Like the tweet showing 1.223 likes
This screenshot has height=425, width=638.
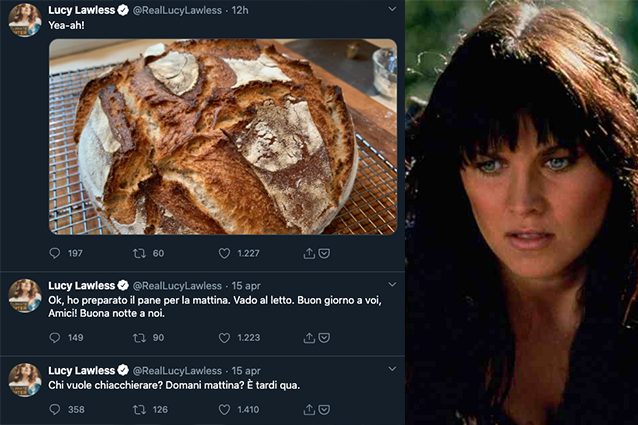(225, 338)
